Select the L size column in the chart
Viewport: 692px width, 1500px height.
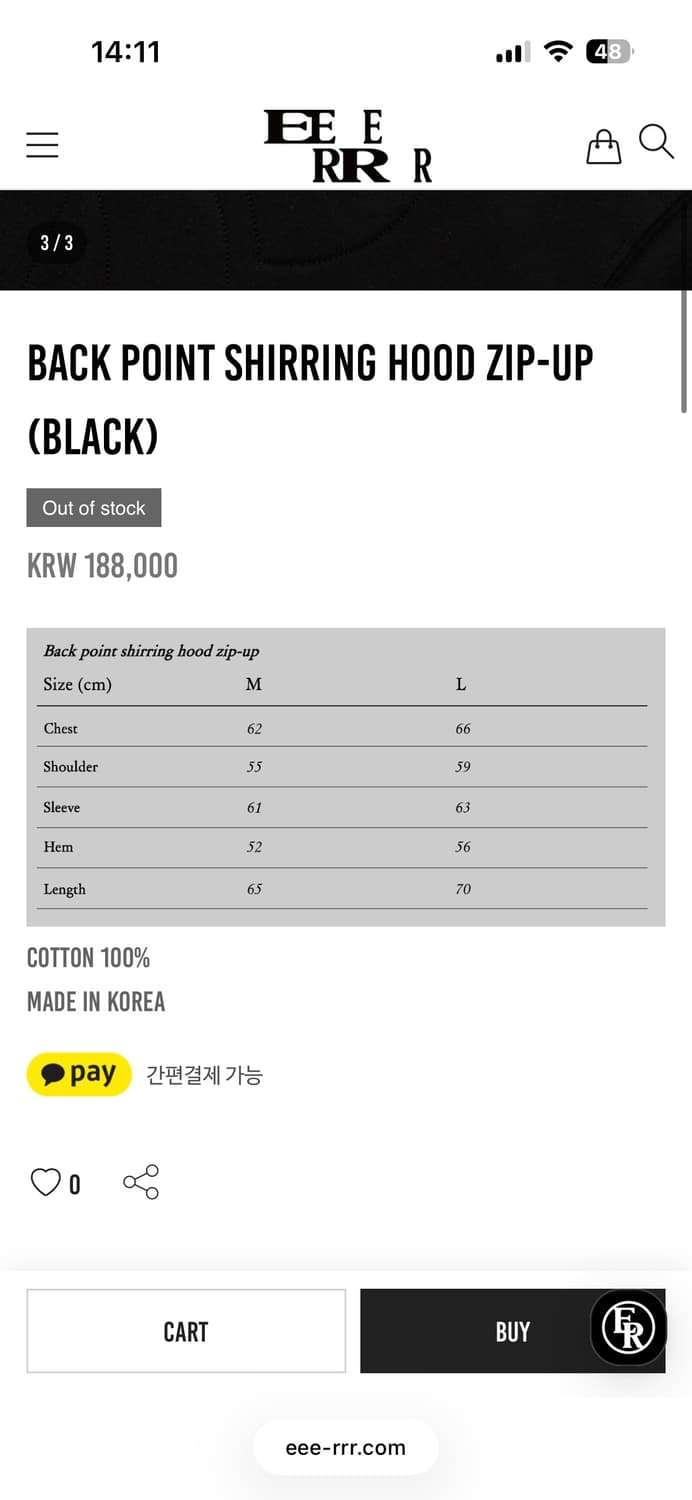460,684
